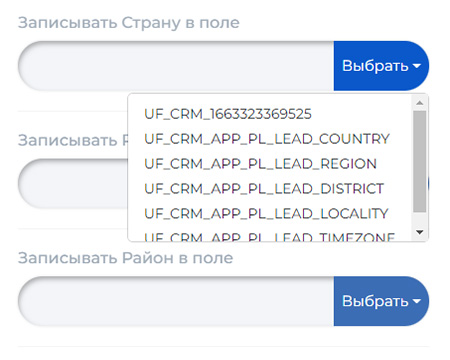450x360 pixels.
Task: Focus the Страна text input field
Action: point(176,66)
